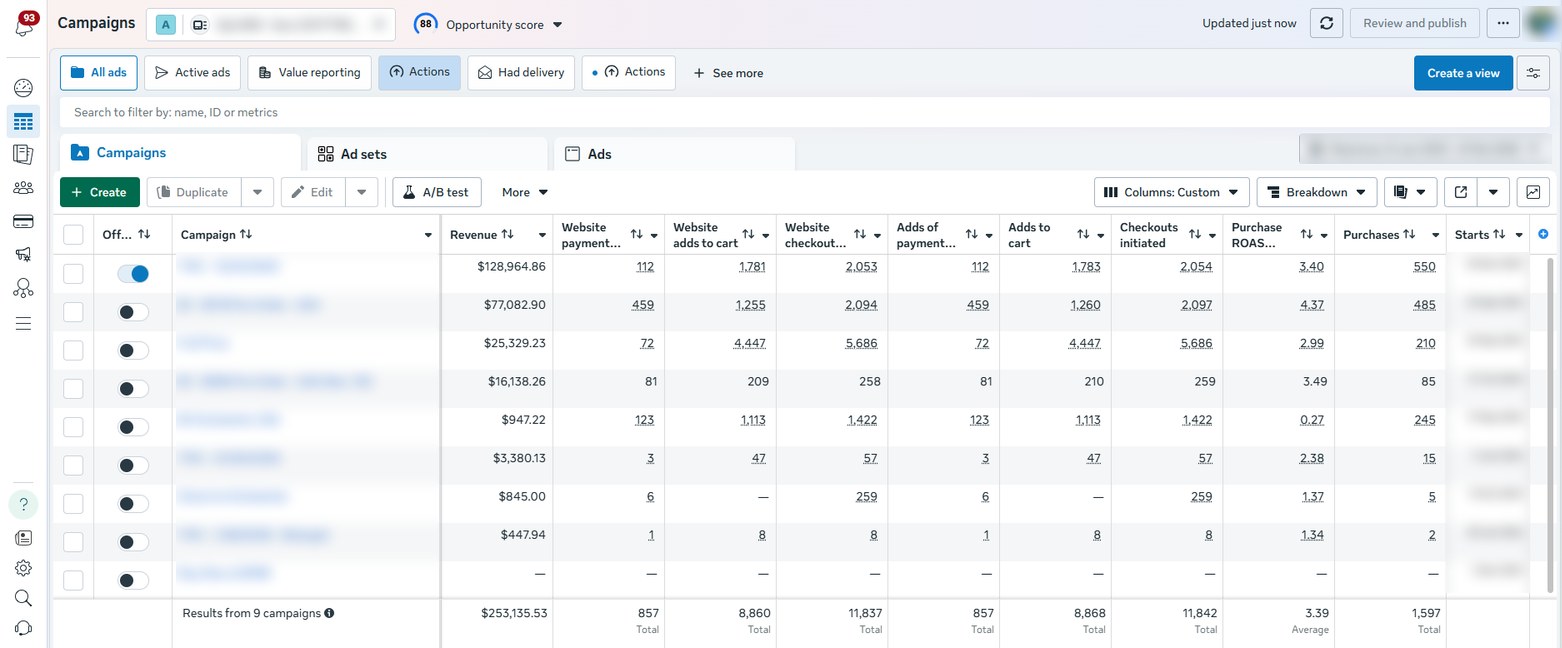
Task: Click the blue plus add column icon
Action: pyautogui.click(x=1543, y=234)
